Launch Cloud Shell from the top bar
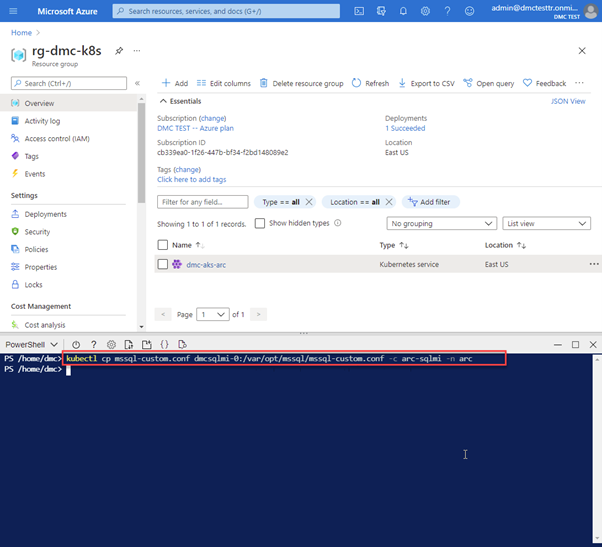 359,11
